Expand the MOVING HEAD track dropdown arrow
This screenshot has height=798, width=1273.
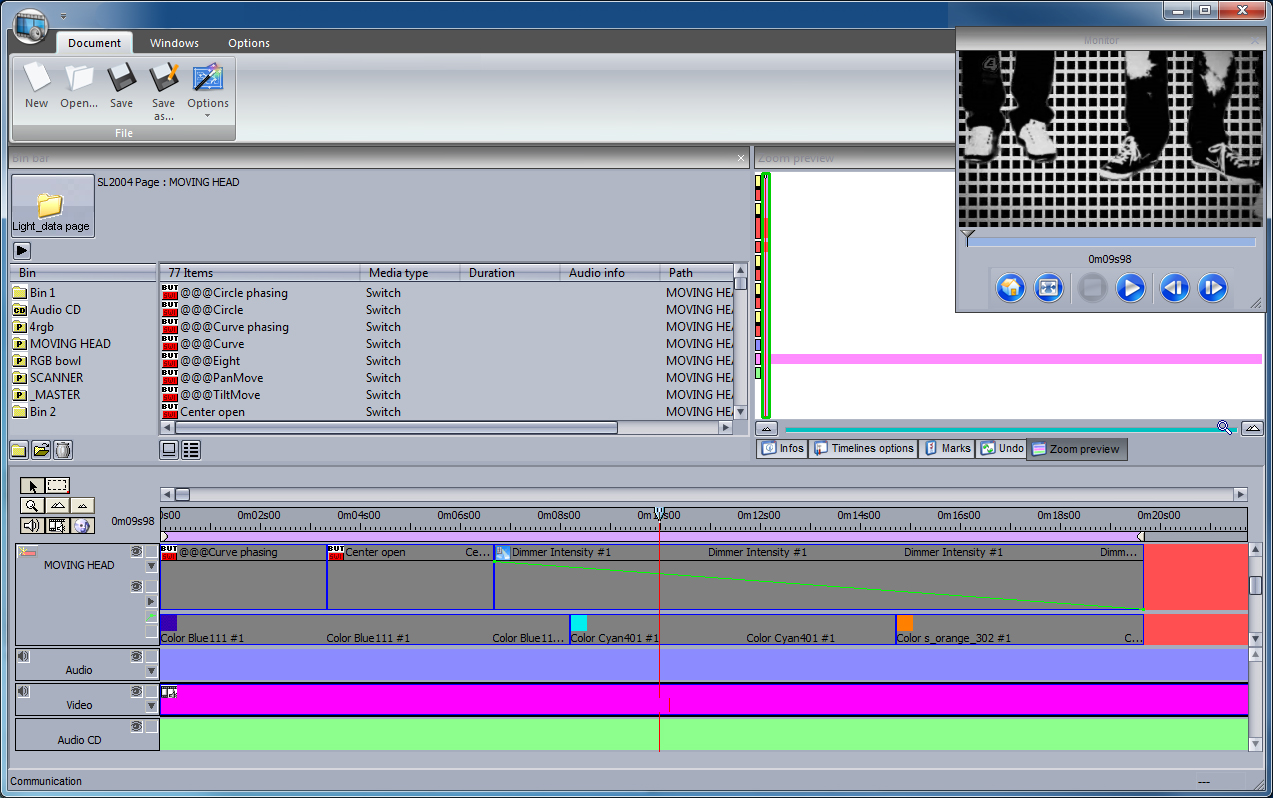coord(151,566)
